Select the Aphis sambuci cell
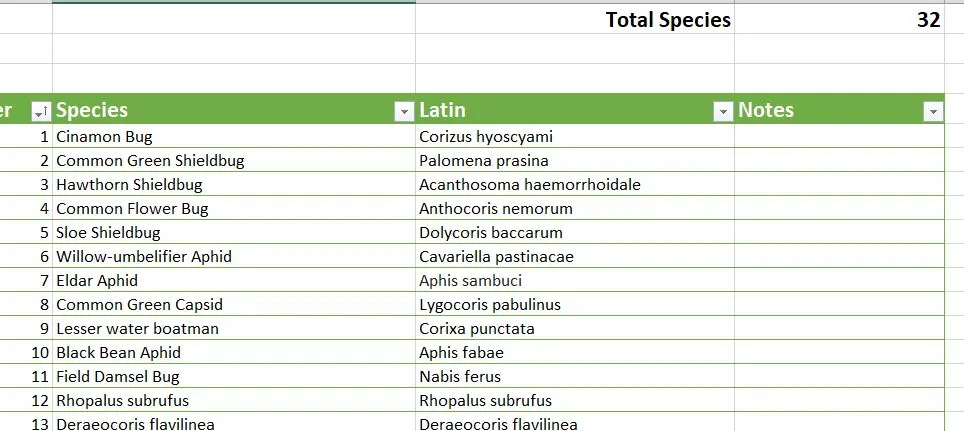Screen dimensions: 964x431 coord(575,280)
